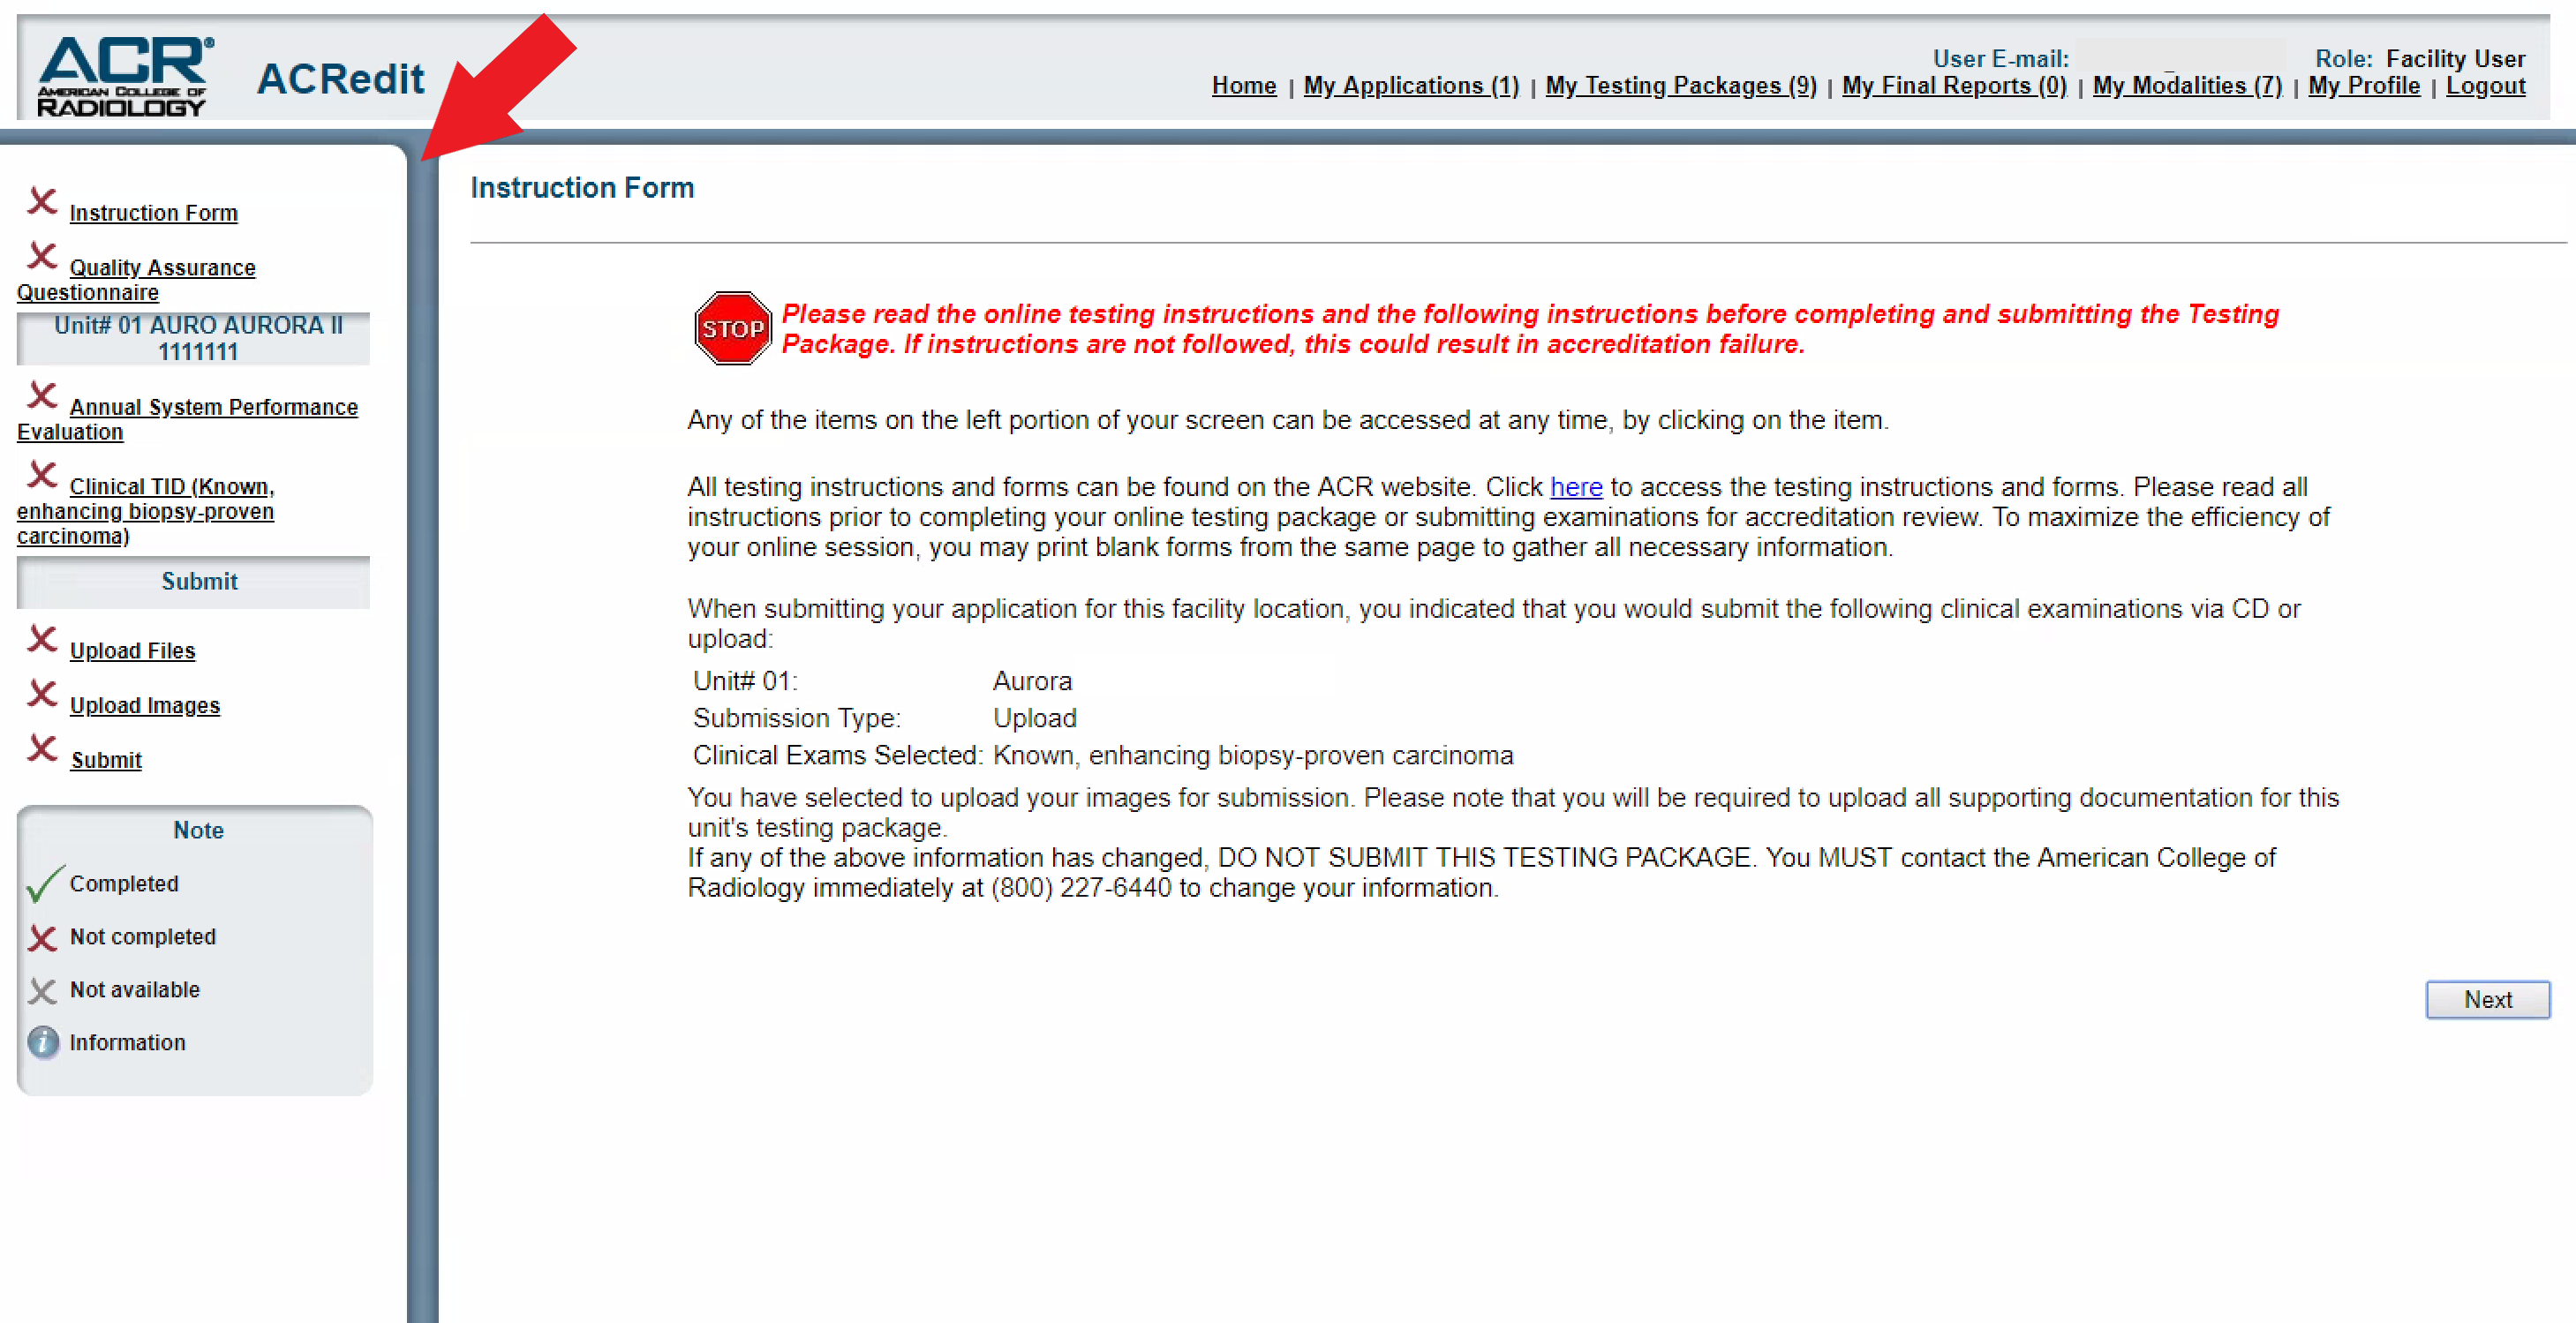Open My Testing Packages (9) menu
The height and width of the screenshot is (1323, 2576).
pyautogui.click(x=1680, y=86)
